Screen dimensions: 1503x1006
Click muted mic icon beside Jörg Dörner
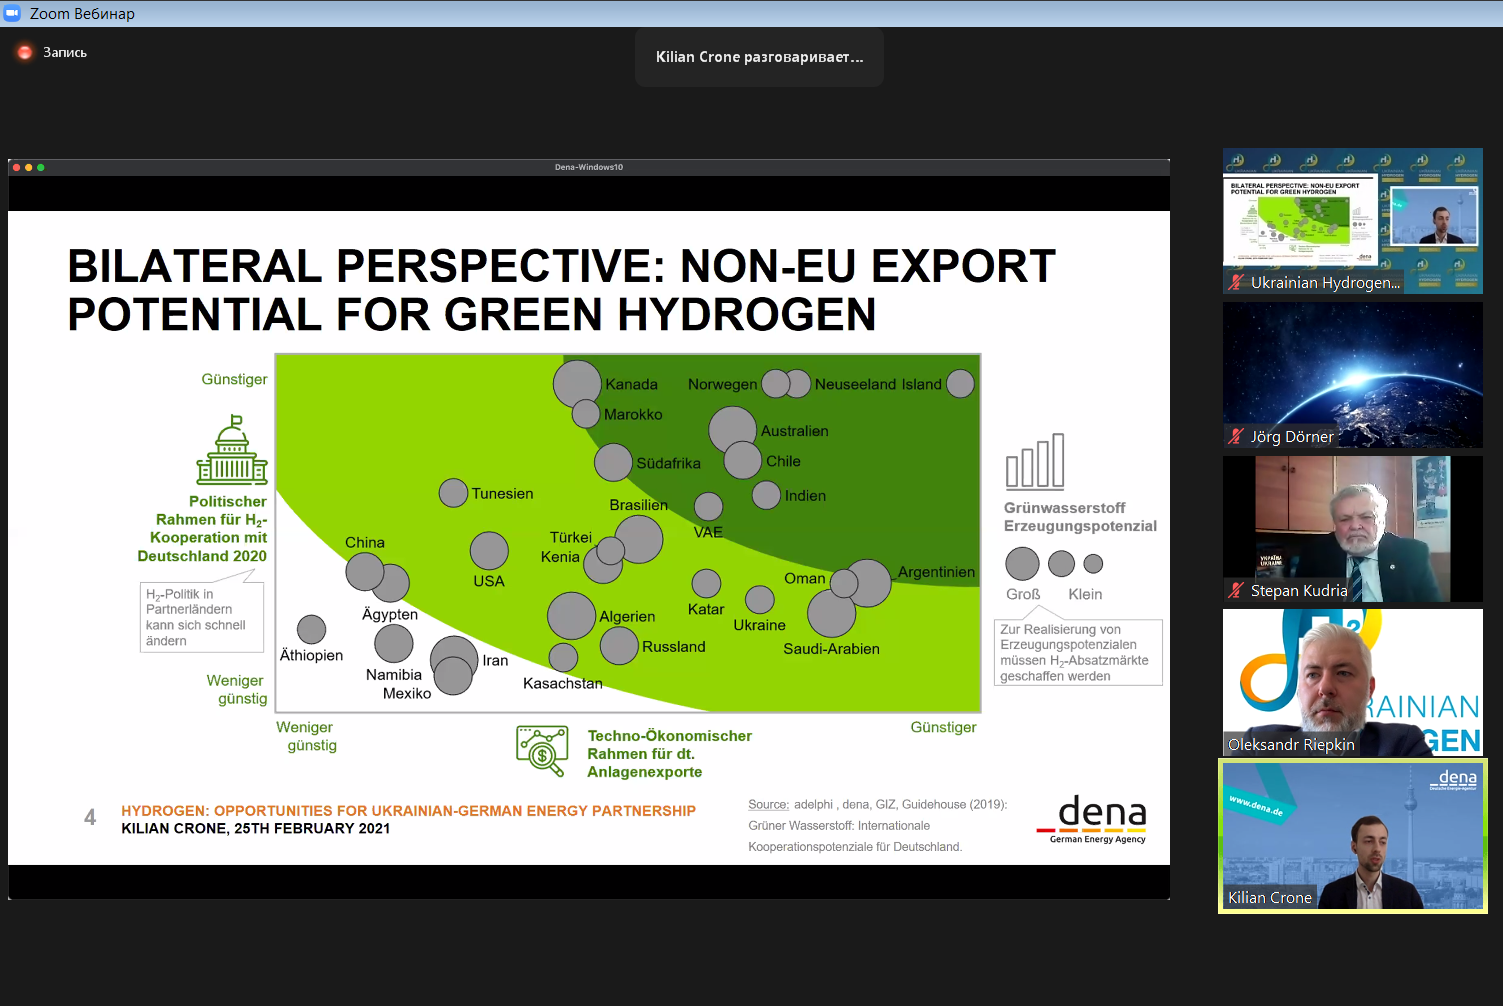(x=1237, y=436)
